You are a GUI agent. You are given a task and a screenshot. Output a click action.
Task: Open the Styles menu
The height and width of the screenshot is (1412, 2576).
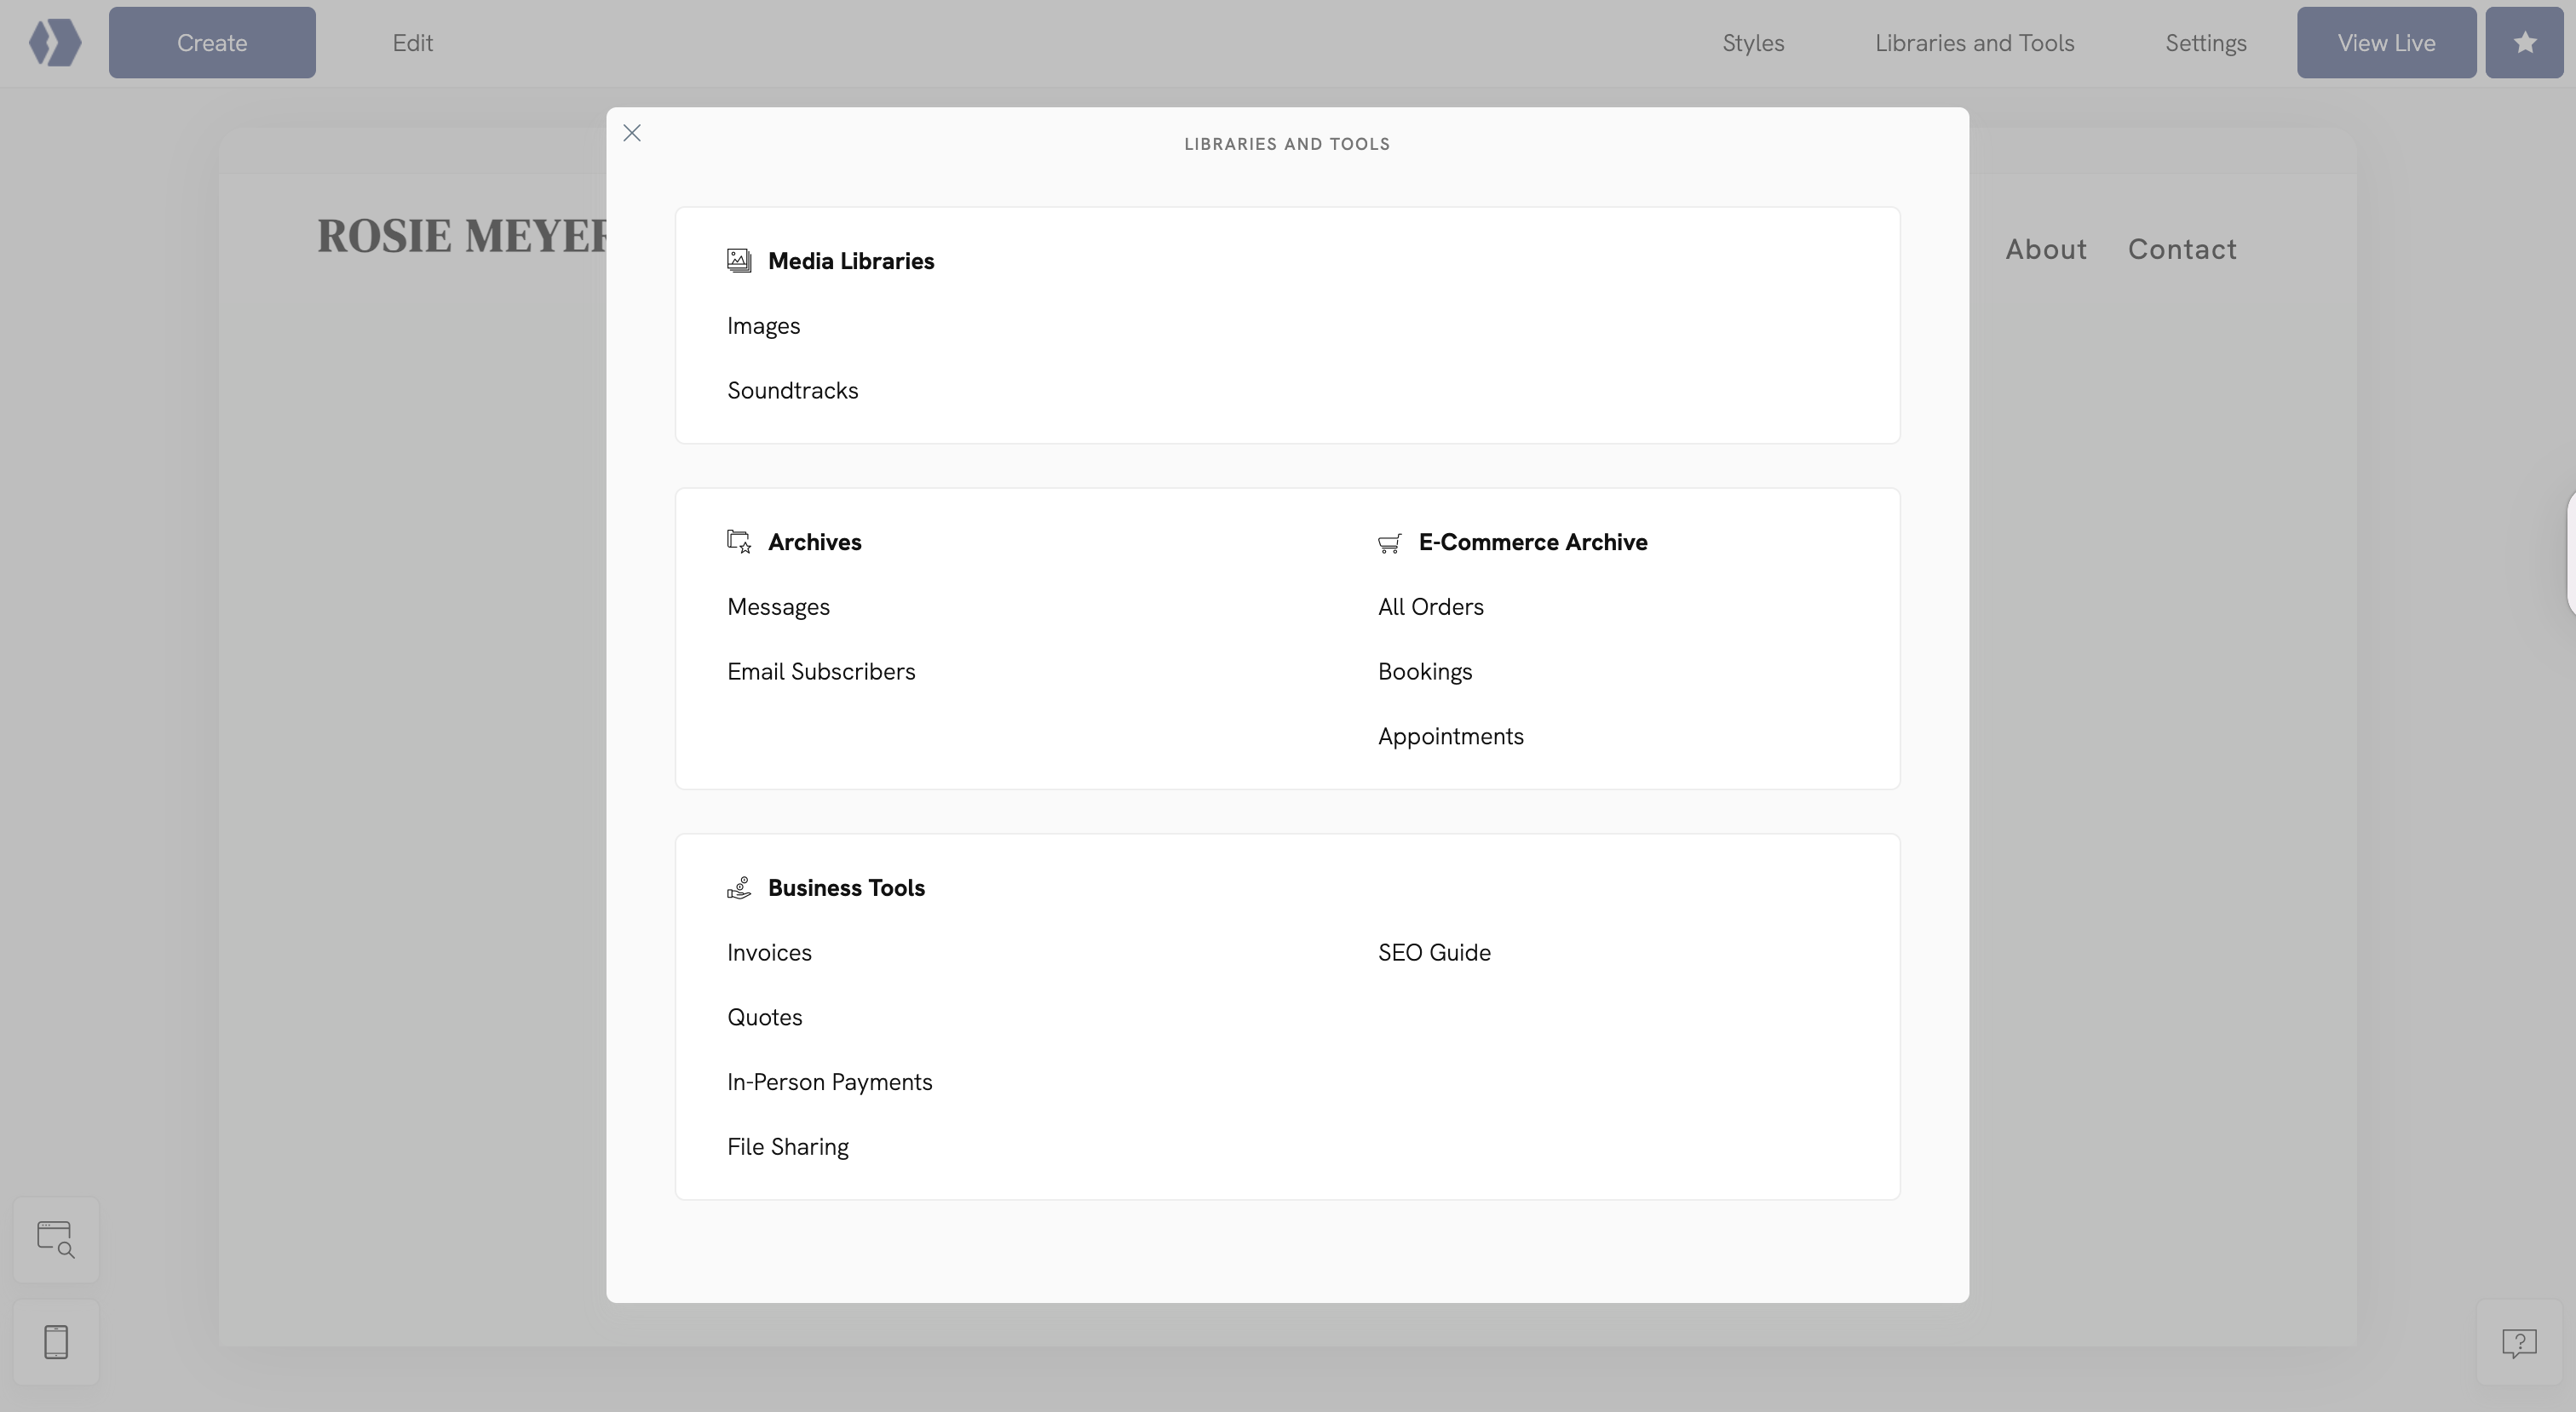tap(1753, 42)
